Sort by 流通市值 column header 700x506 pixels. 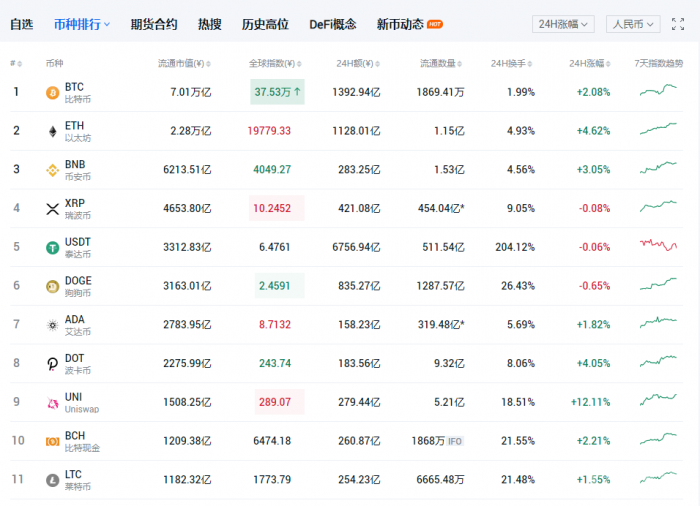(184, 63)
